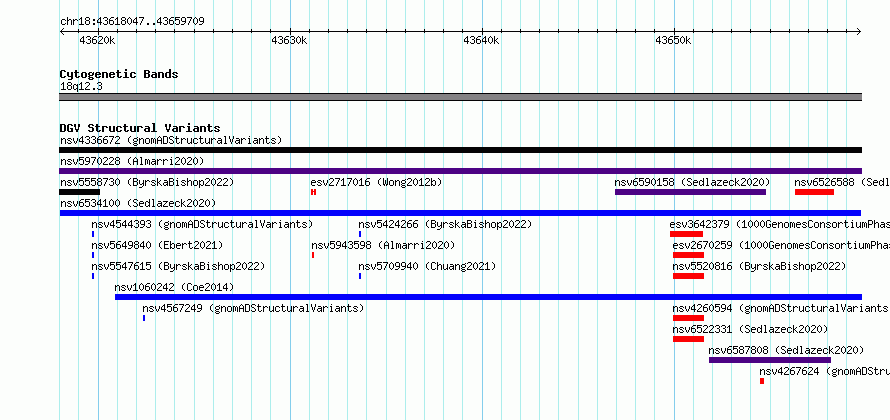
Task: Click the chr18:43618047..43659709 coordinate label
Action: pos(132,22)
